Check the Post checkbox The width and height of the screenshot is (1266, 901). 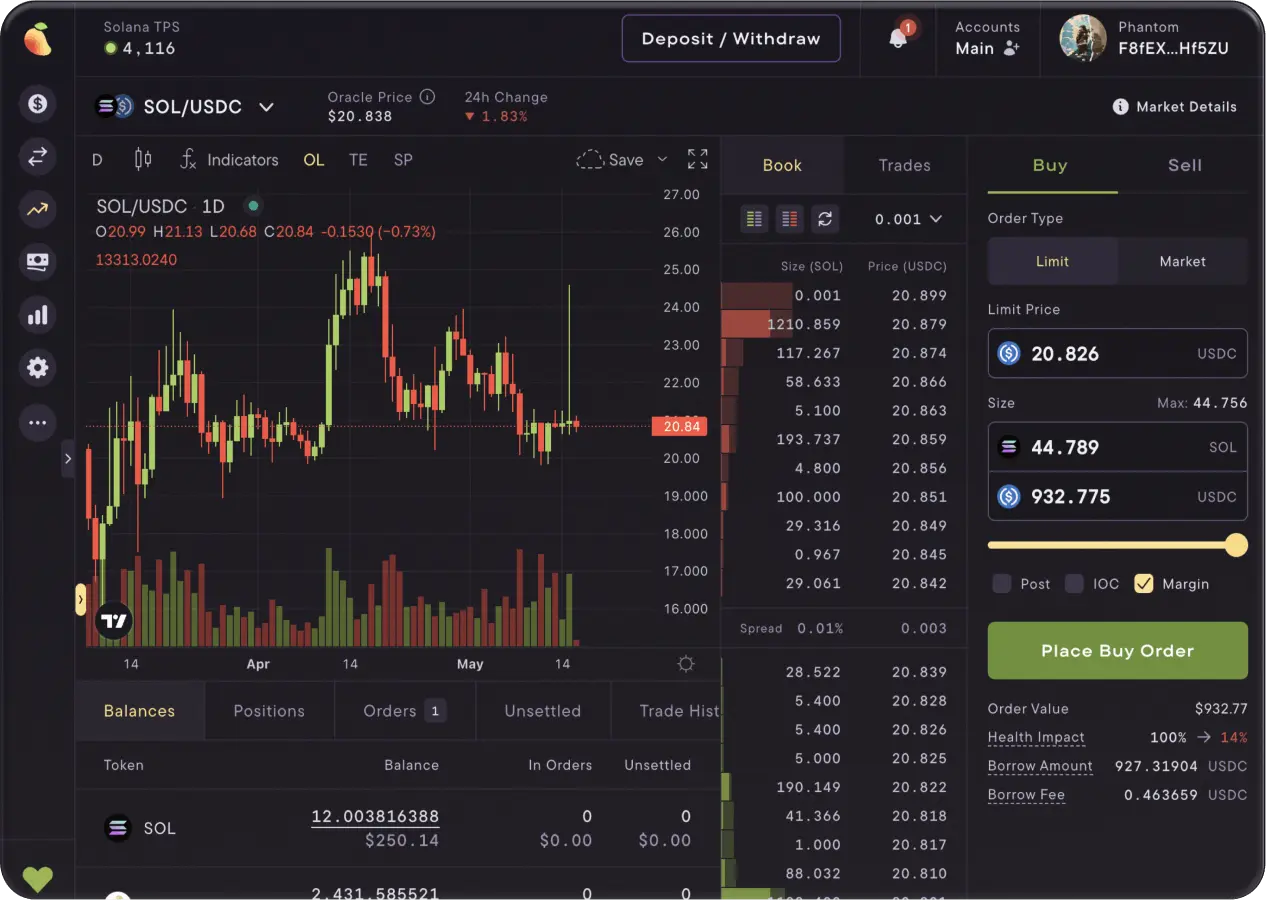coord(1001,584)
